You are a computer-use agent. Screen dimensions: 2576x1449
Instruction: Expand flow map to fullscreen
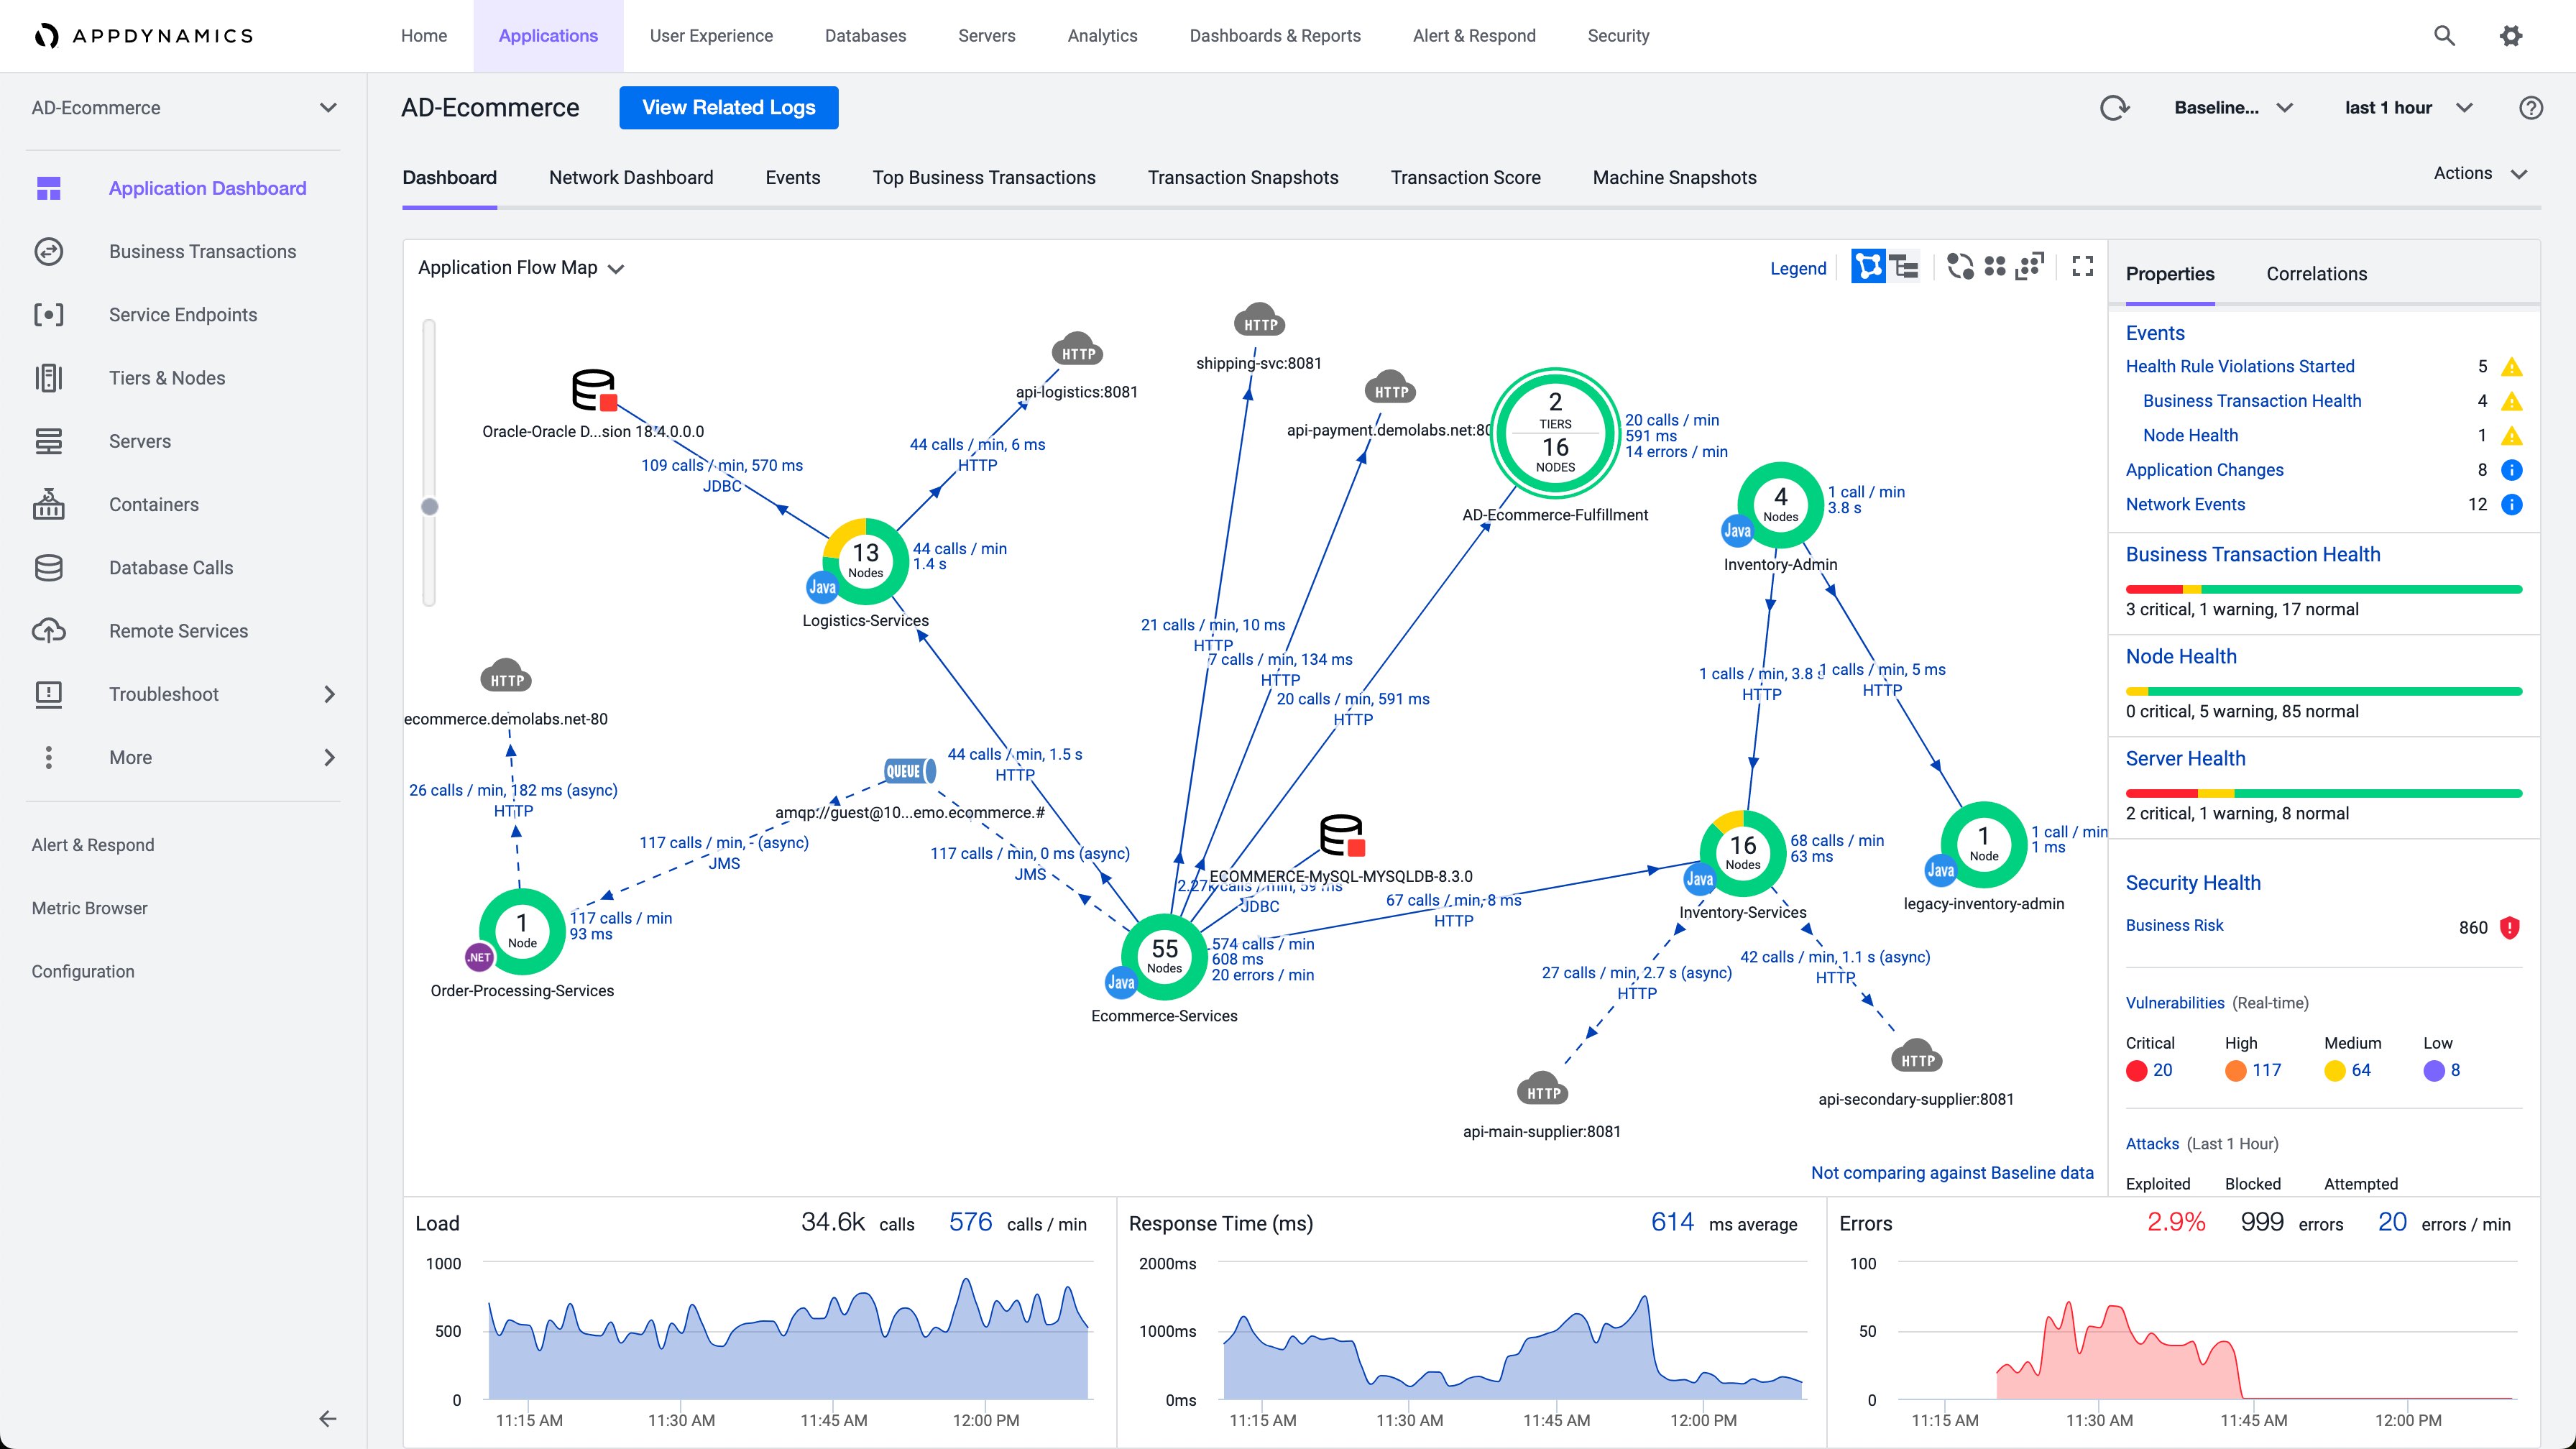tap(2083, 266)
